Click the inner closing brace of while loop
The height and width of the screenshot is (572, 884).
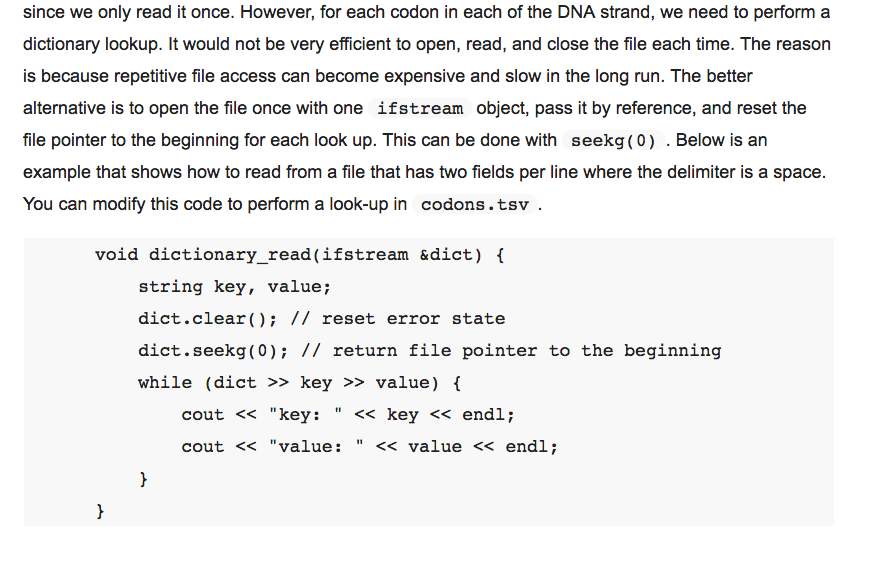click(x=143, y=479)
